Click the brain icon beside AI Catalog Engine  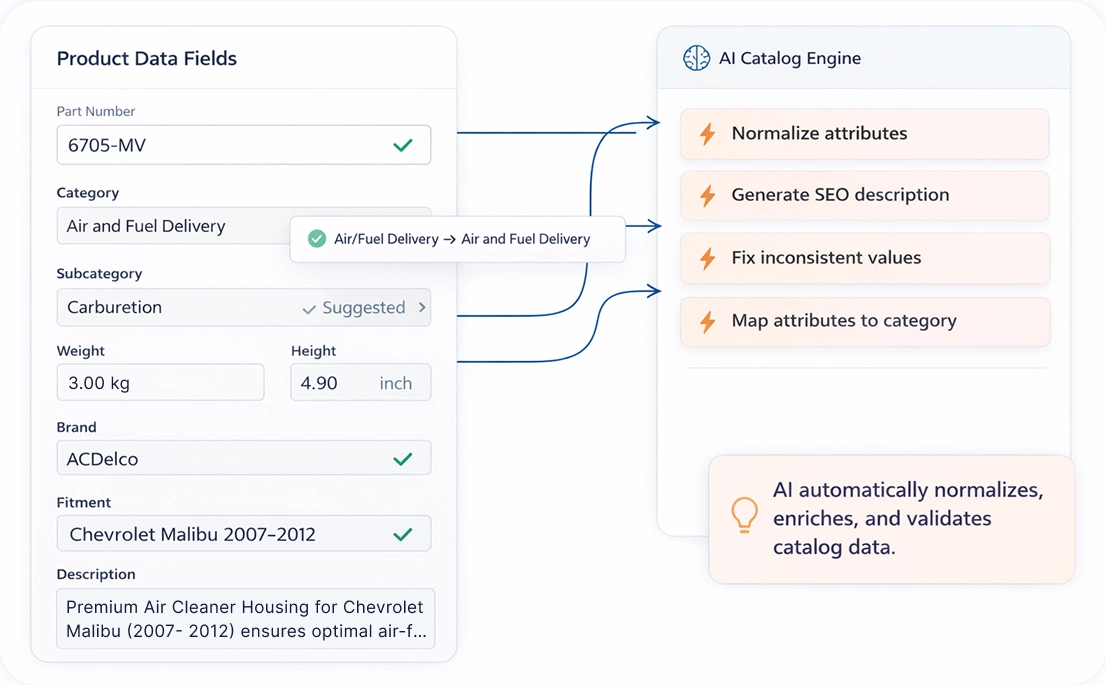pos(696,58)
